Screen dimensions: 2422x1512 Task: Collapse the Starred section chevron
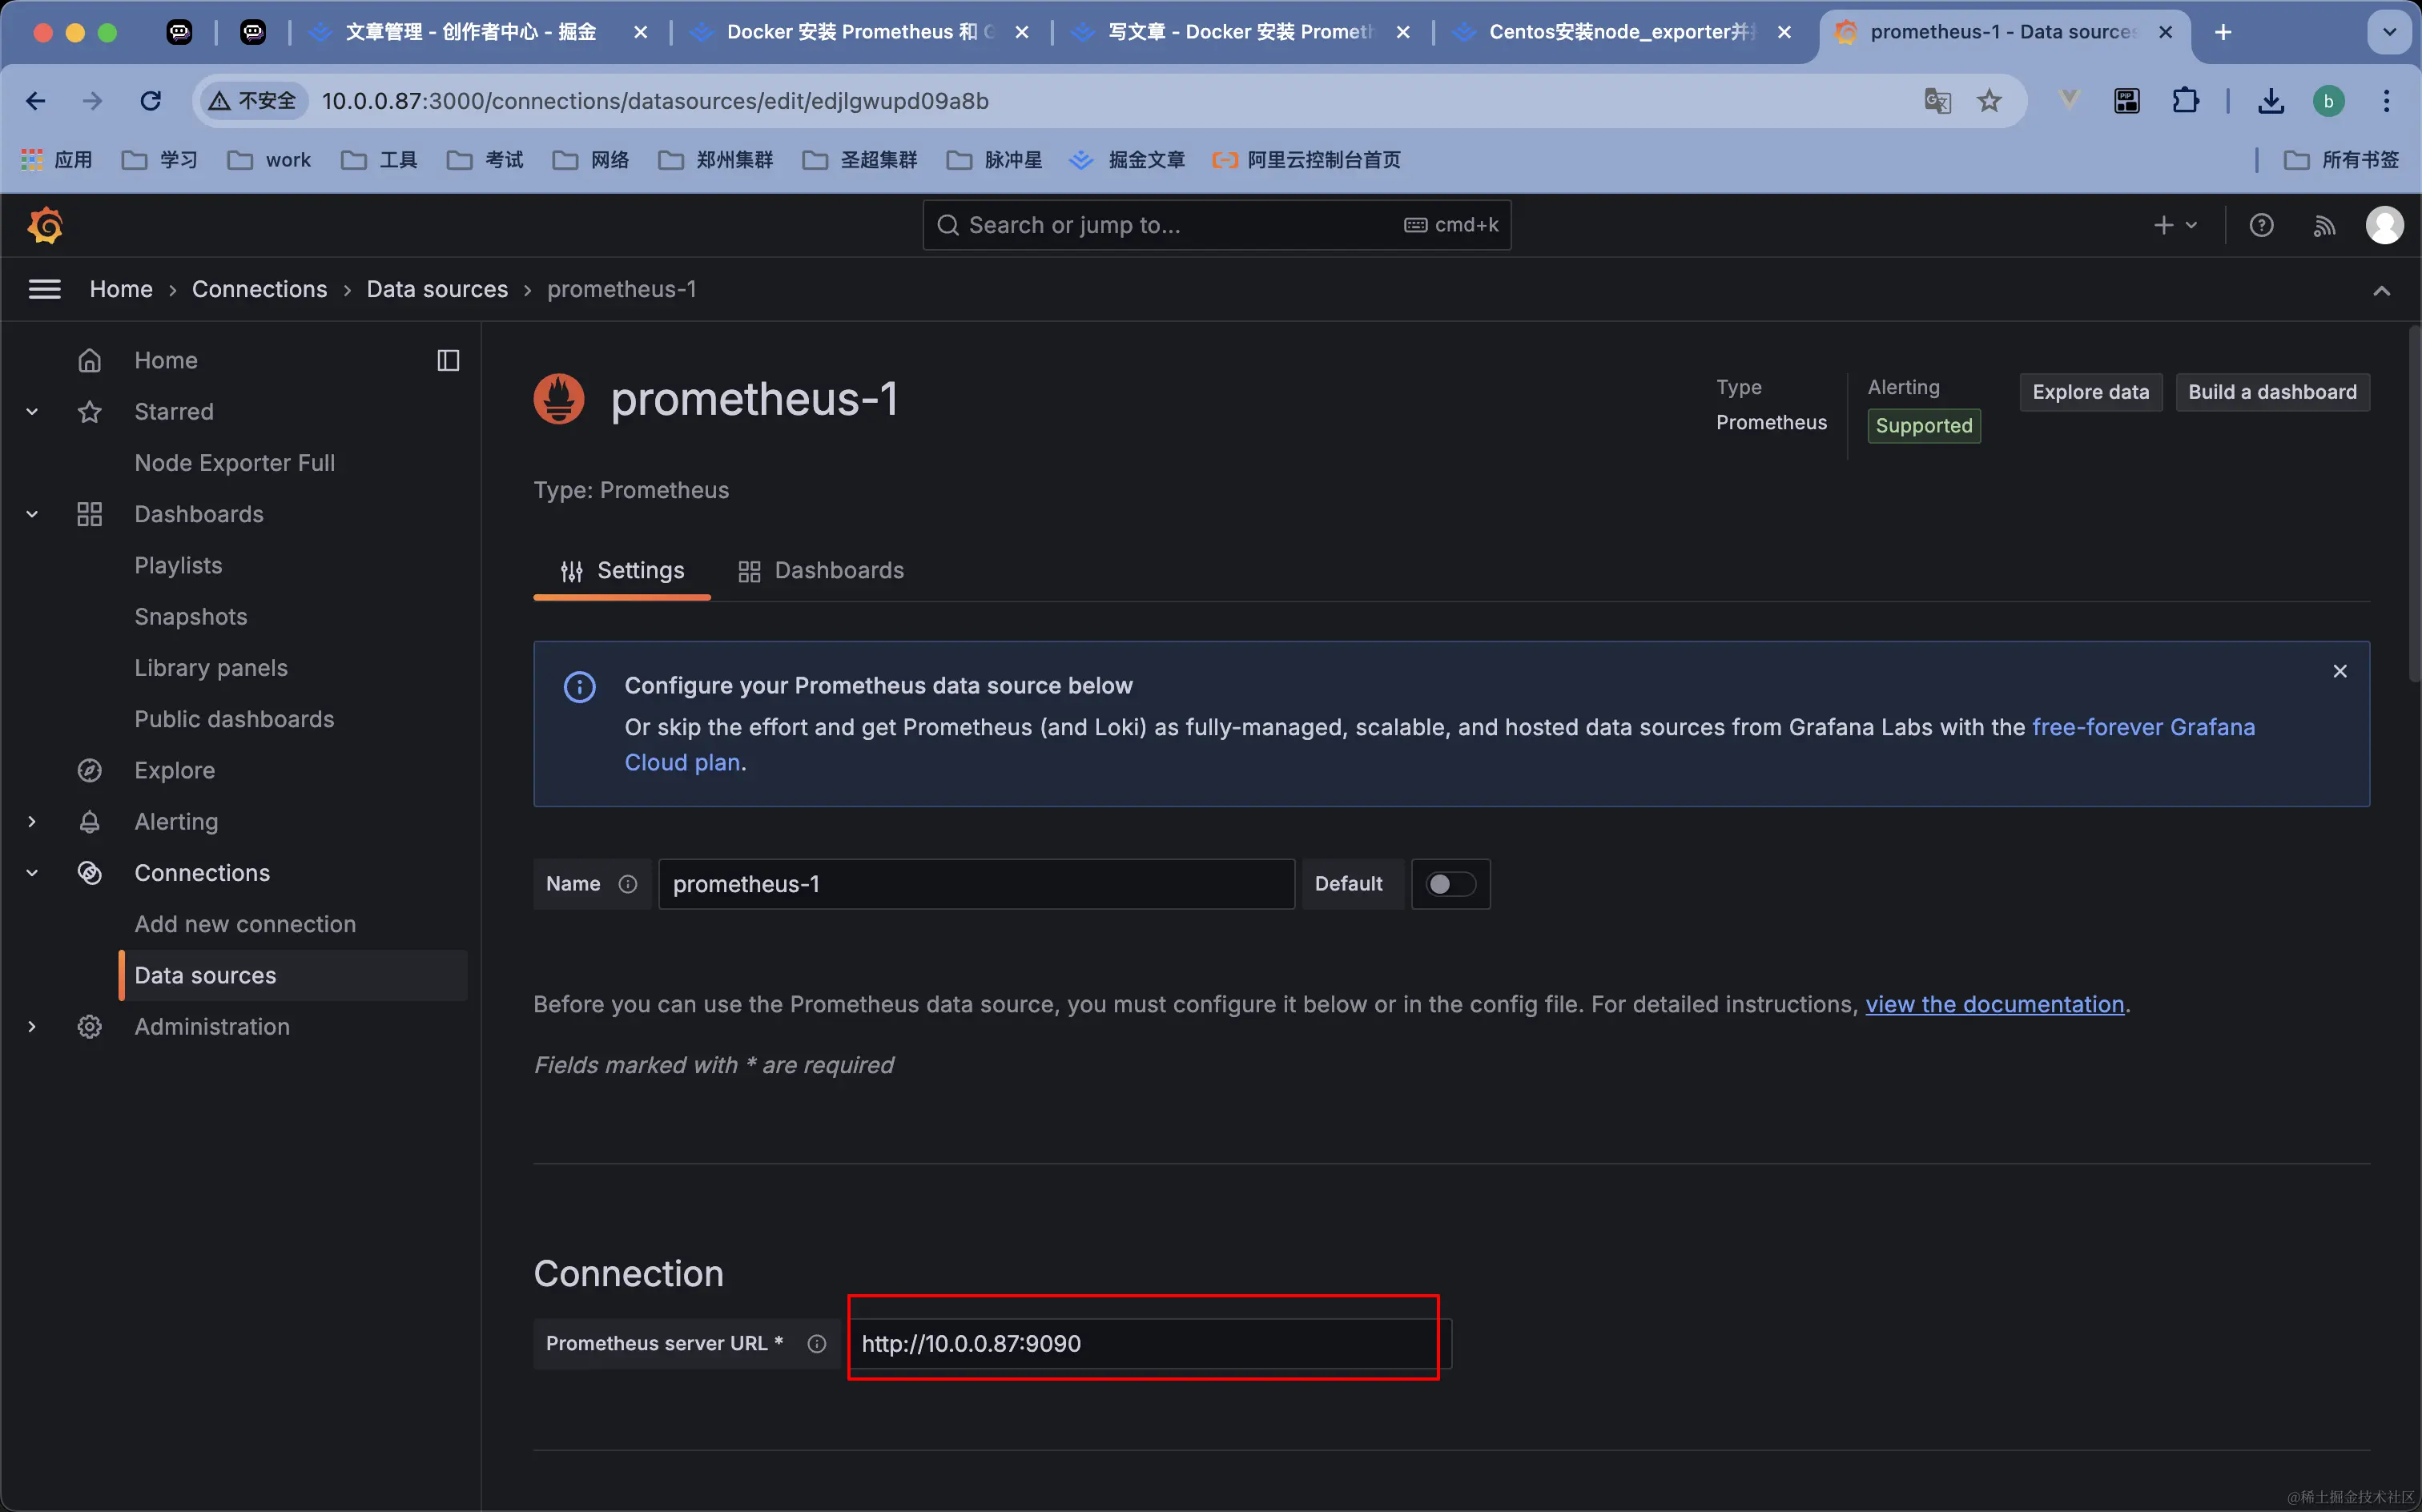(32, 412)
